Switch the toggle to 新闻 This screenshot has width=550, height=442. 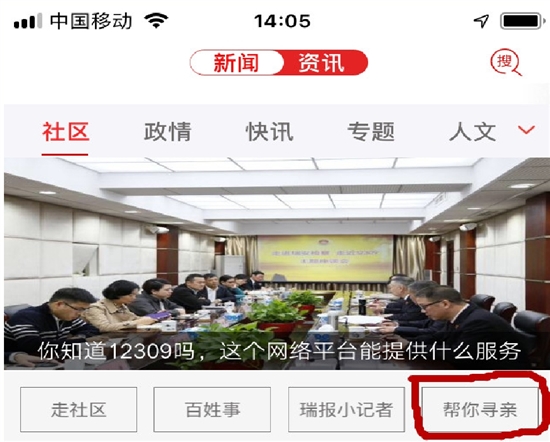click(x=236, y=63)
